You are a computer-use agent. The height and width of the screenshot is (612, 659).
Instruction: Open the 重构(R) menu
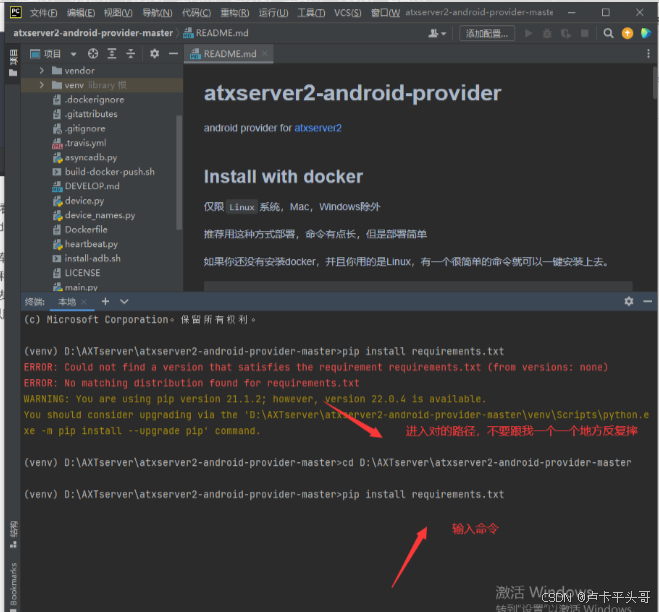coord(235,13)
